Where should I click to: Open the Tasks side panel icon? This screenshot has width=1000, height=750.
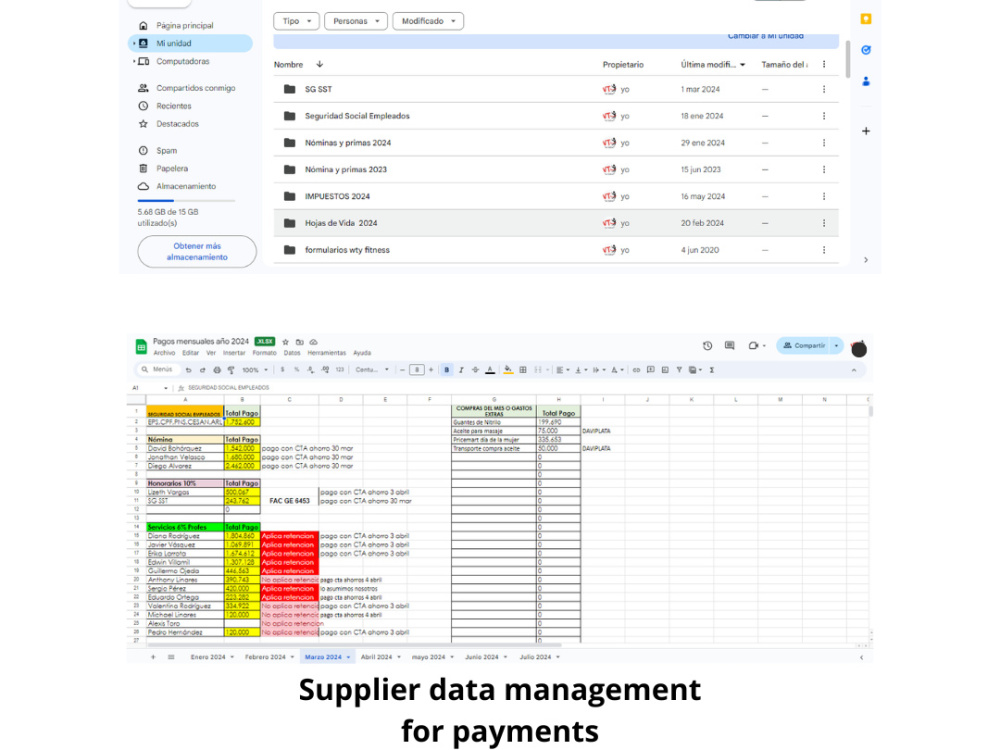coord(865,50)
